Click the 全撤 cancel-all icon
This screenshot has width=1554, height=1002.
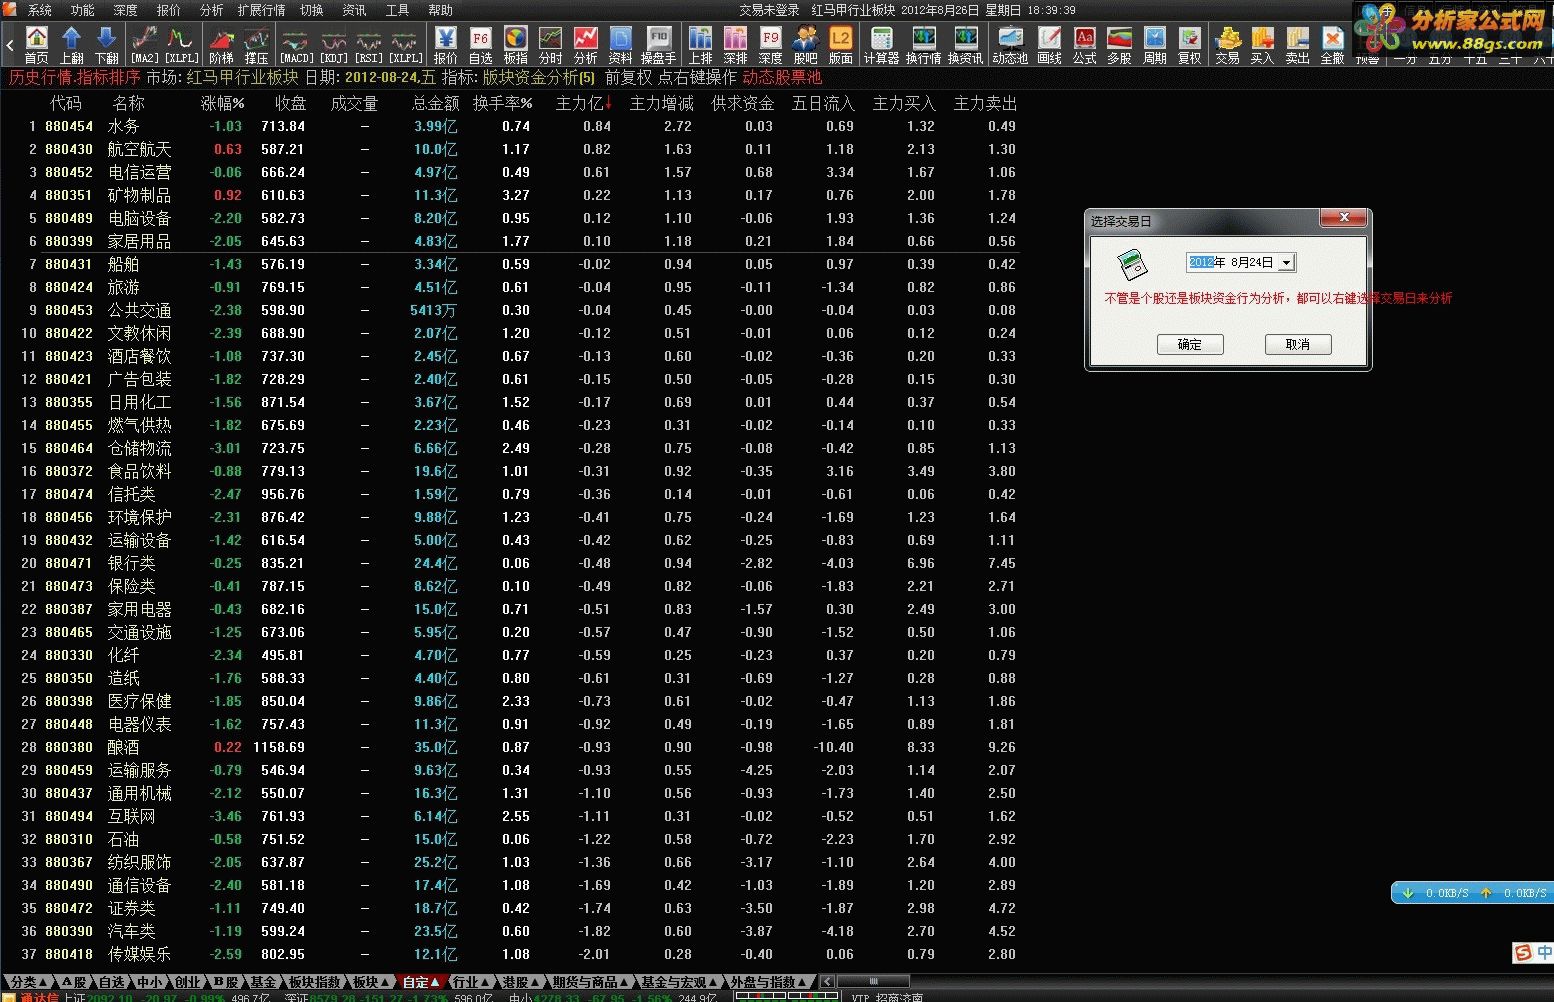coord(1332,45)
